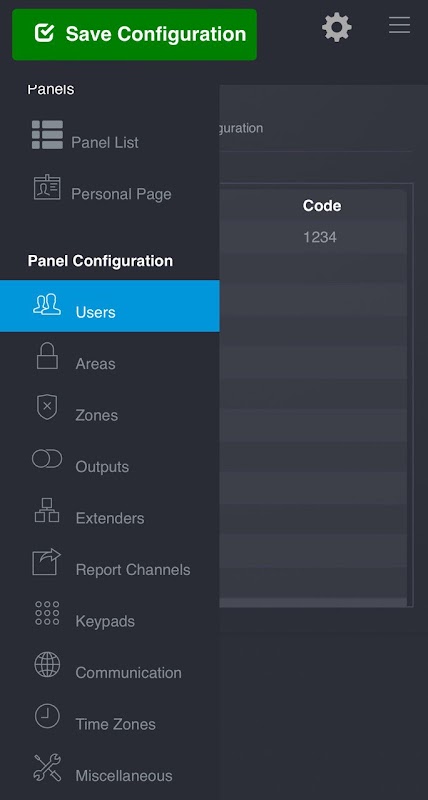Select the Users menu item

110,306
